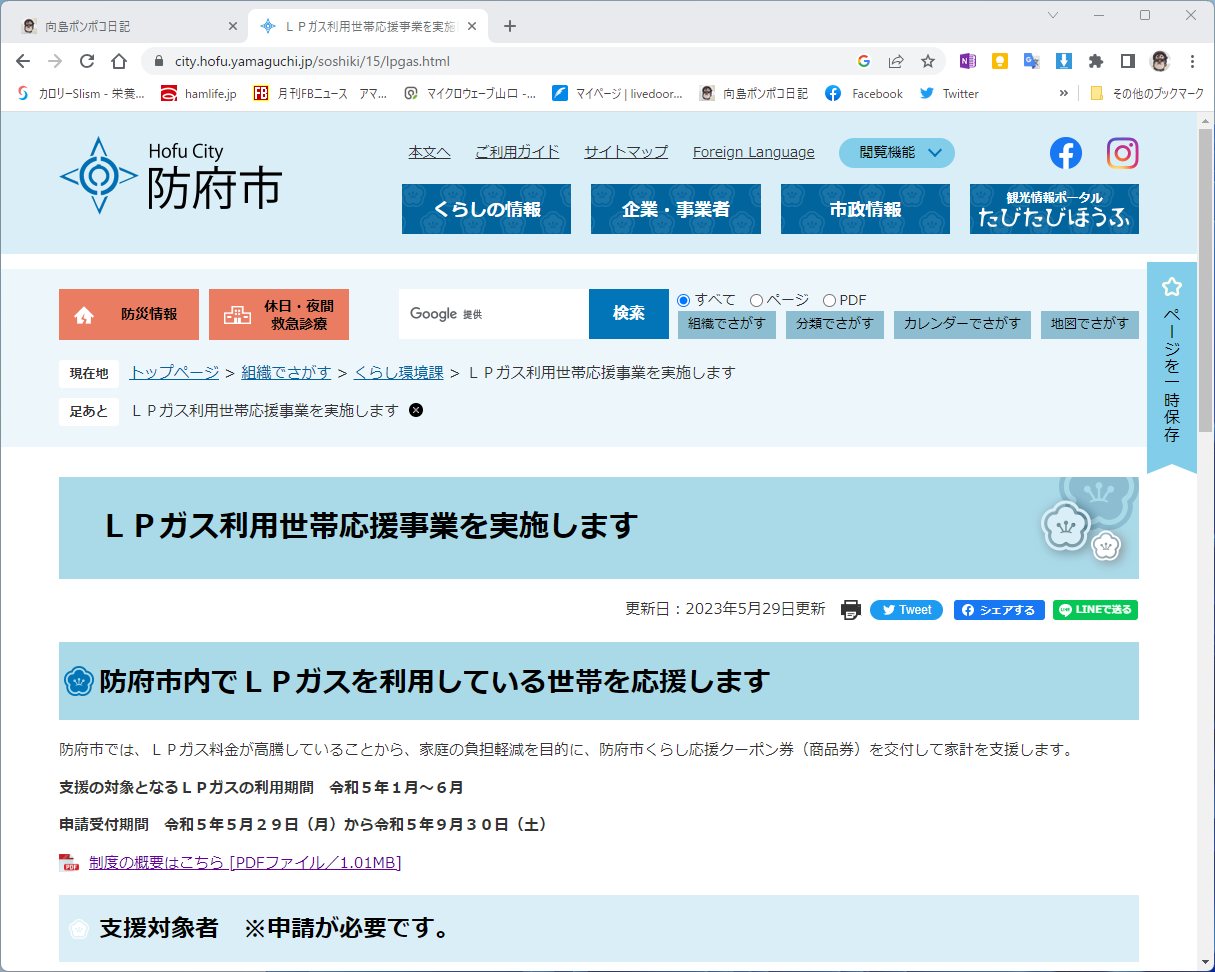Open the hamlife.jp bookmark
The image size is (1215, 972).
[199, 93]
